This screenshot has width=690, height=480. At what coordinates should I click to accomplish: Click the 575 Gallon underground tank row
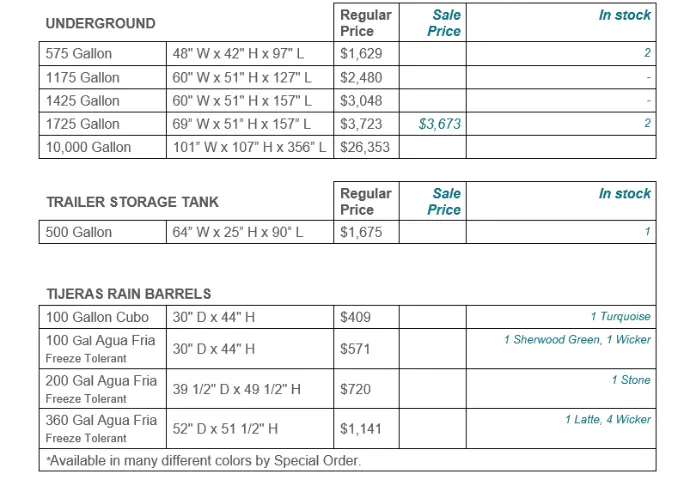click(348, 54)
